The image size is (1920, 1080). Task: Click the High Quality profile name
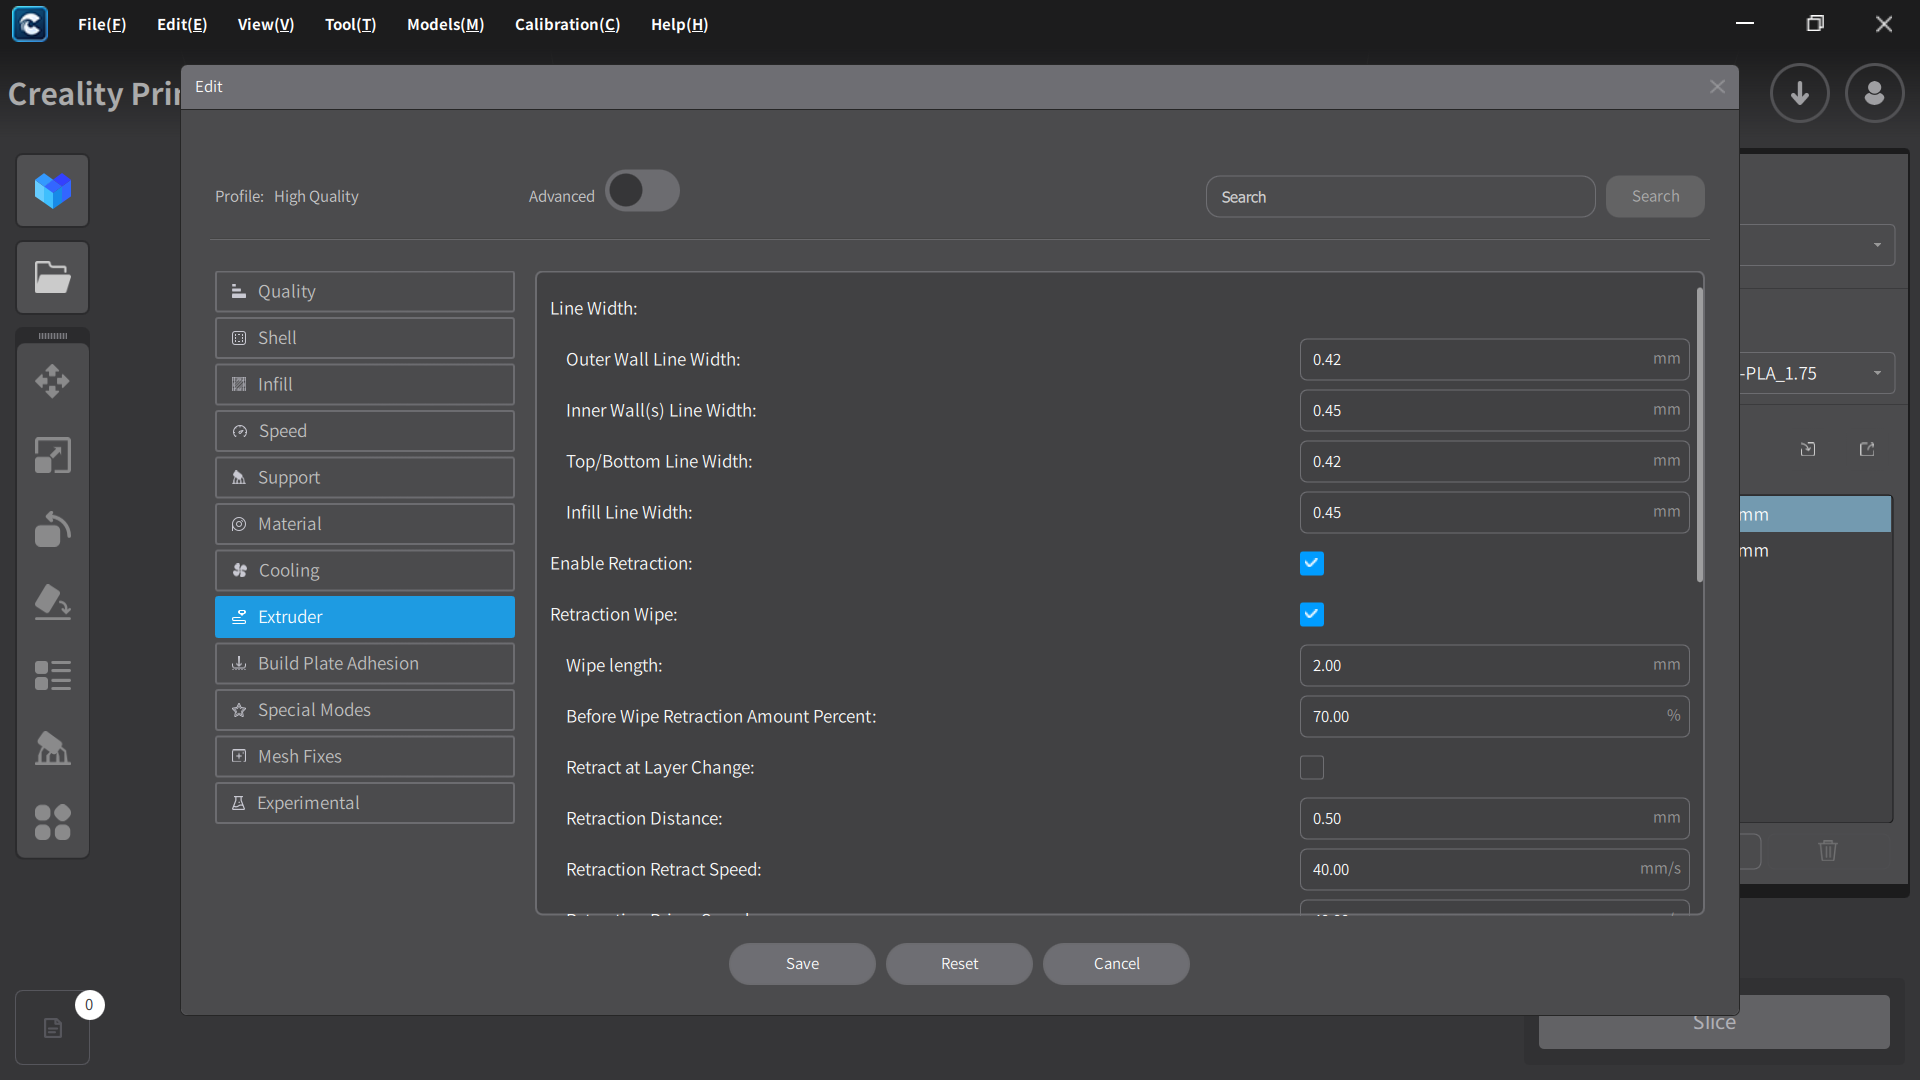316,196
